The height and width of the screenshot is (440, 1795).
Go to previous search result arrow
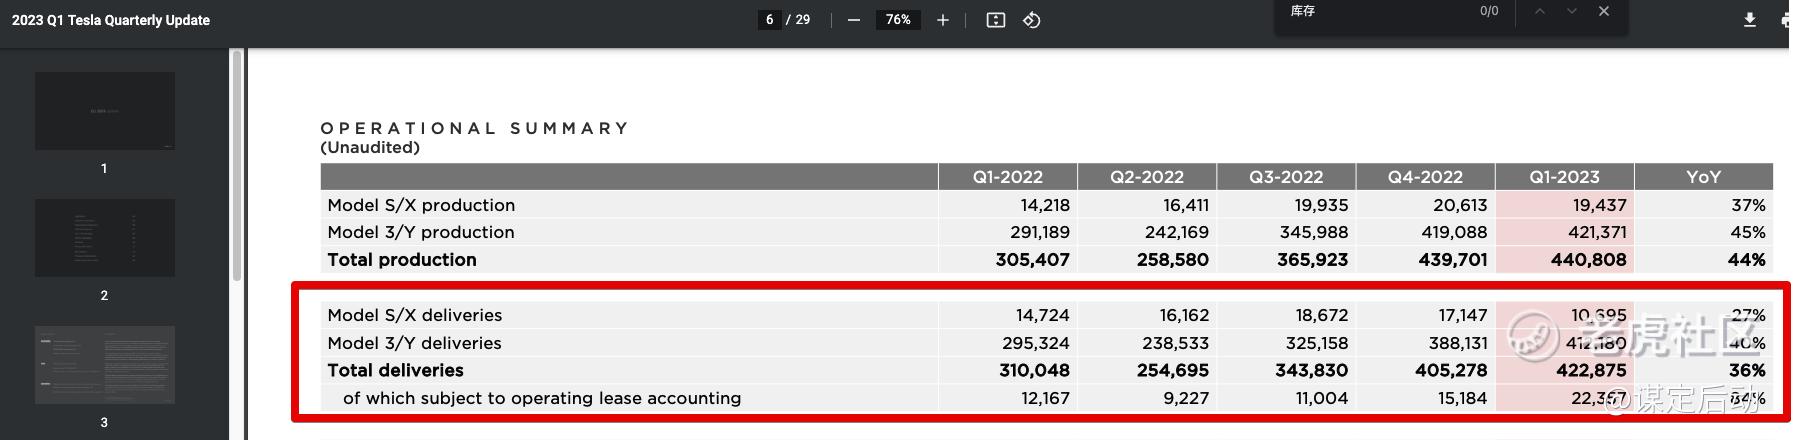click(x=1539, y=11)
